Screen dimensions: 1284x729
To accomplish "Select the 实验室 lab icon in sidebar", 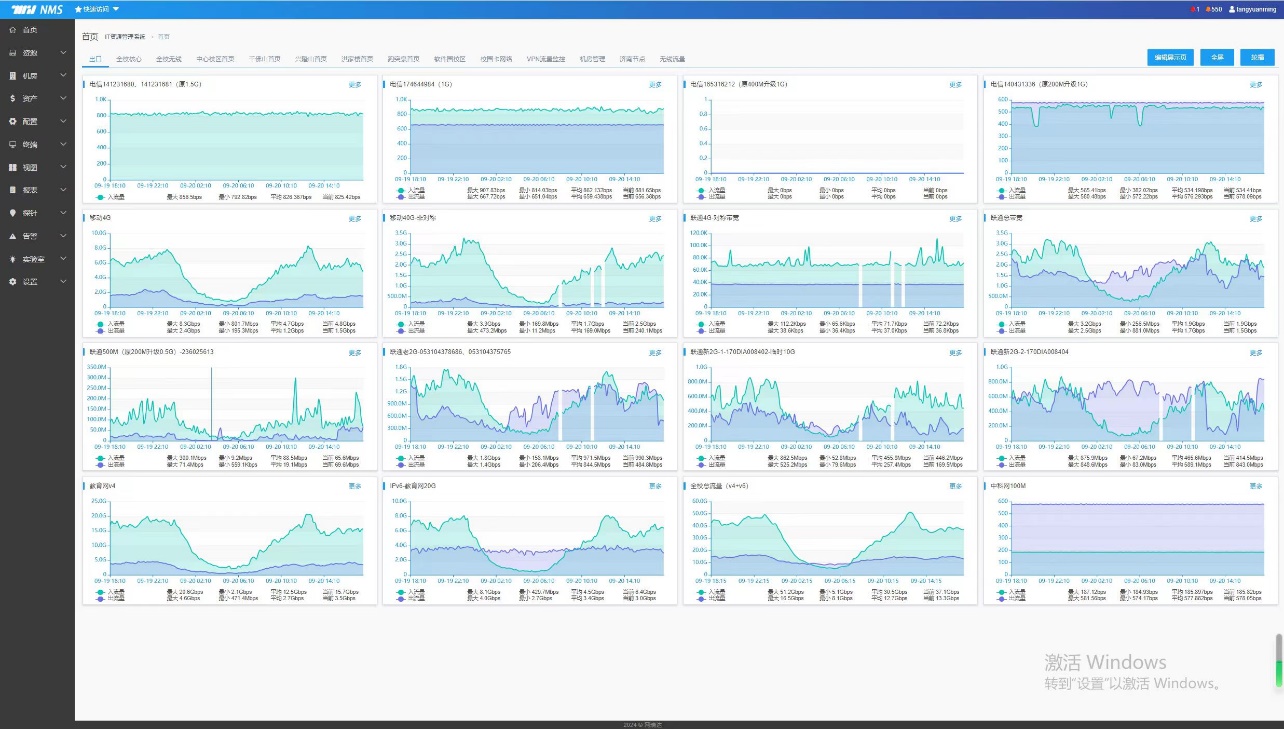I will coord(12,258).
